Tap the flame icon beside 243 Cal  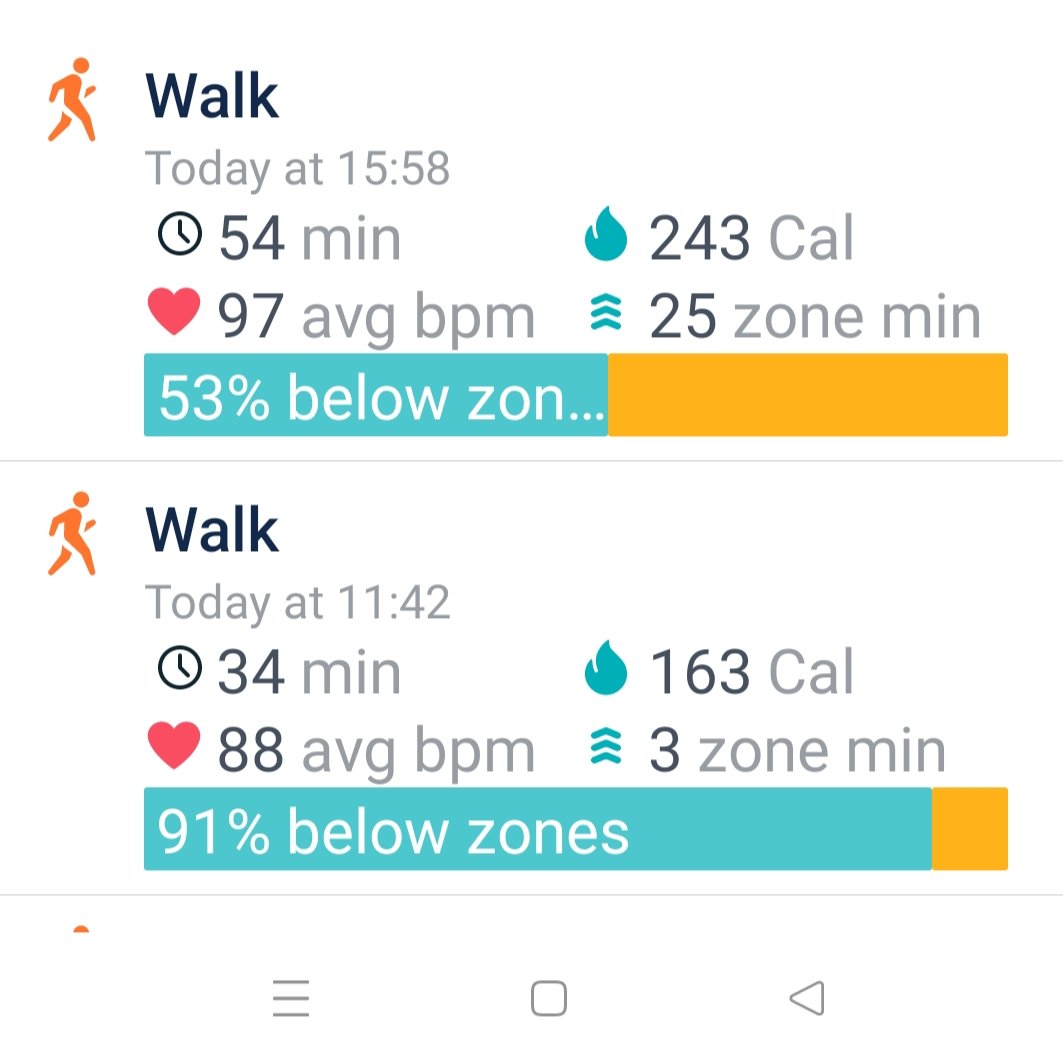coord(606,238)
